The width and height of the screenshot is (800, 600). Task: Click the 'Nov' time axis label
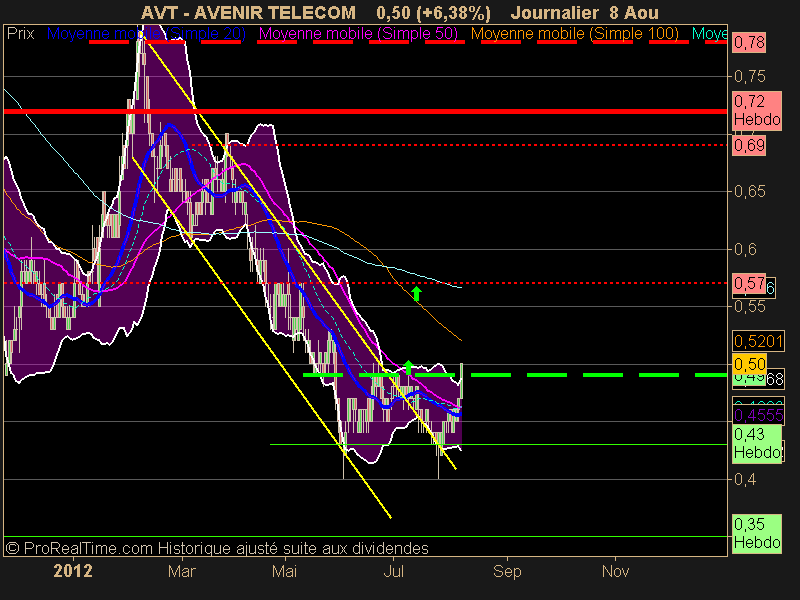(x=615, y=571)
